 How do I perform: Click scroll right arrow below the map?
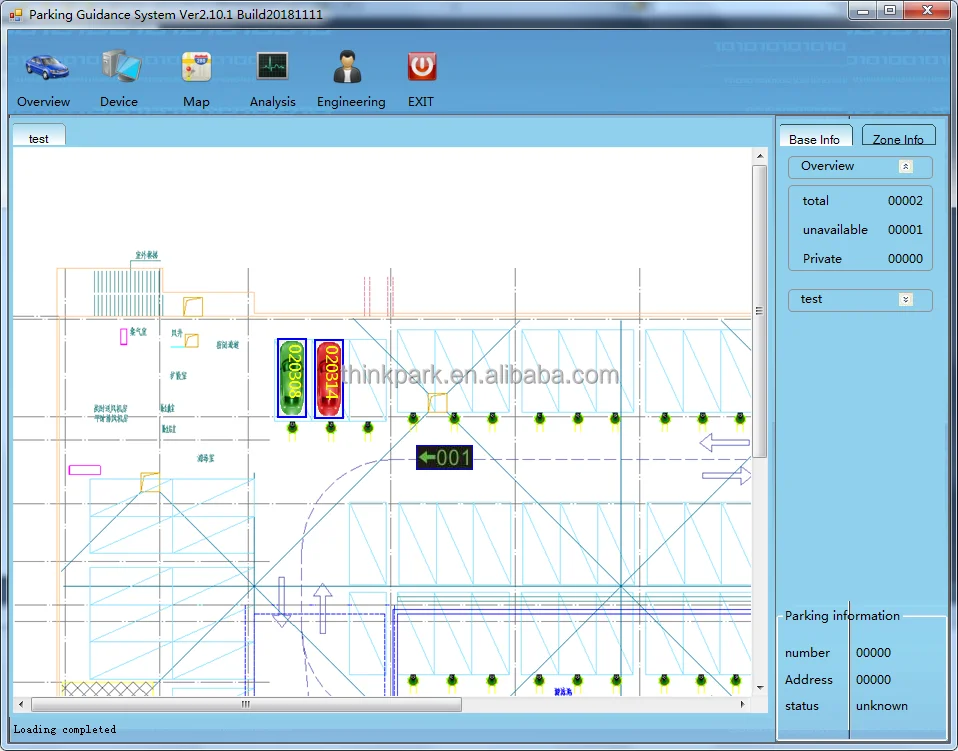pos(744,705)
